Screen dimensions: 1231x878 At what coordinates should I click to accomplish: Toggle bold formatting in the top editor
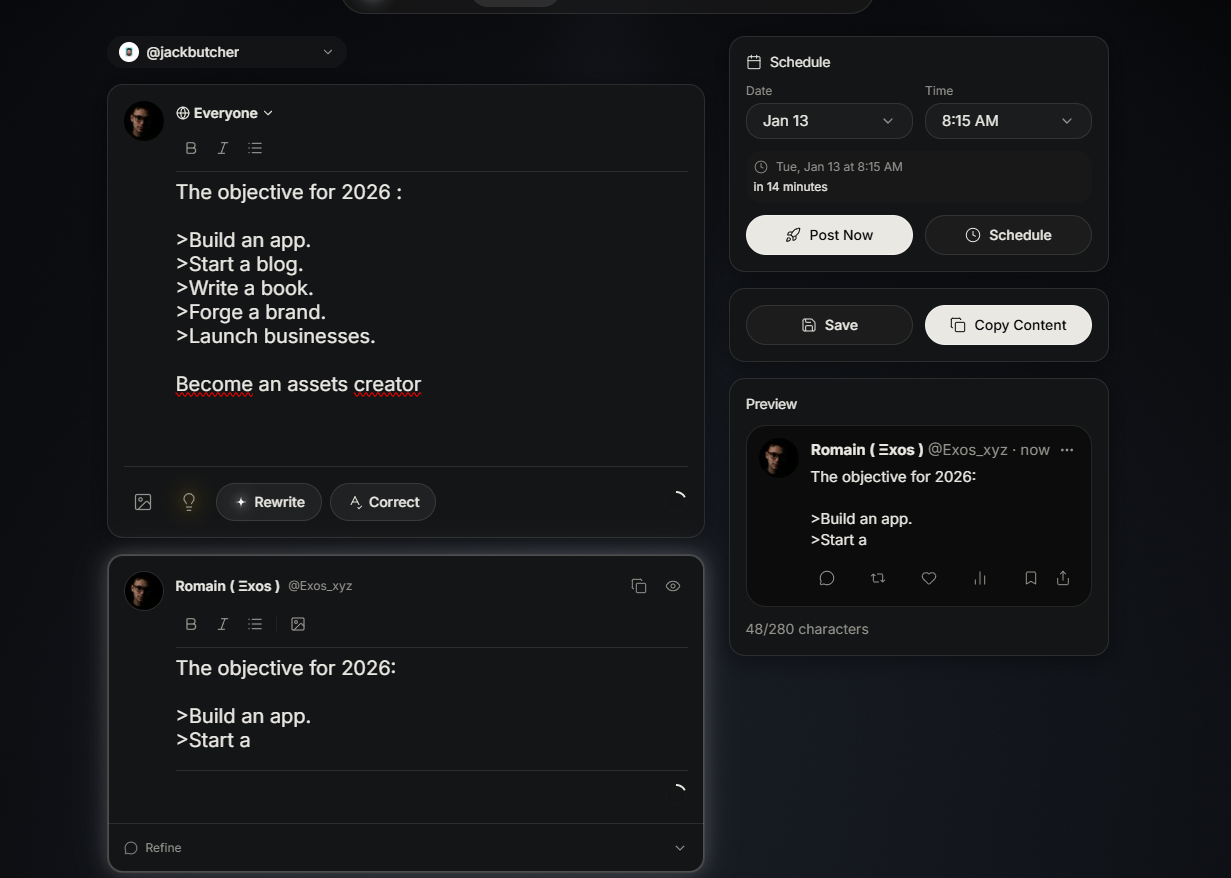(x=190, y=147)
